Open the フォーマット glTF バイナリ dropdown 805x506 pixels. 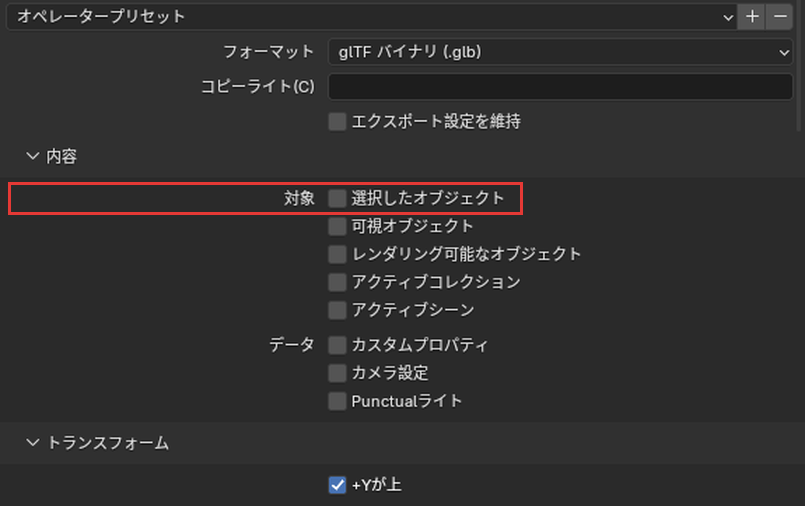coord(561,52)
